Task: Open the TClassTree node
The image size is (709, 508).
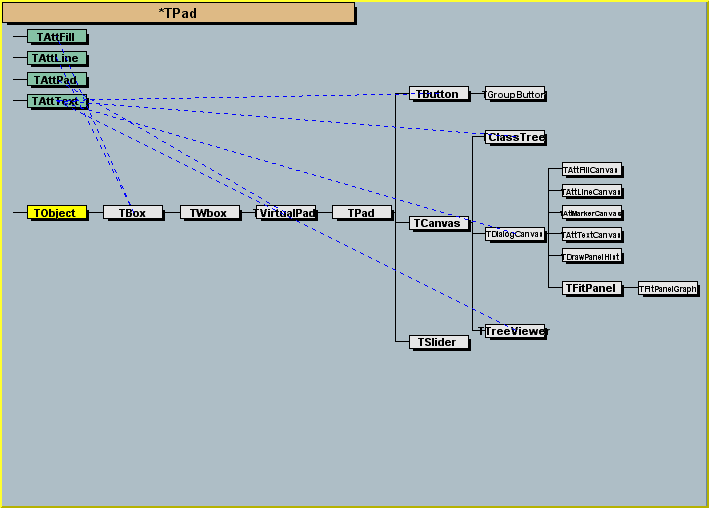Action: click(515, 137)
